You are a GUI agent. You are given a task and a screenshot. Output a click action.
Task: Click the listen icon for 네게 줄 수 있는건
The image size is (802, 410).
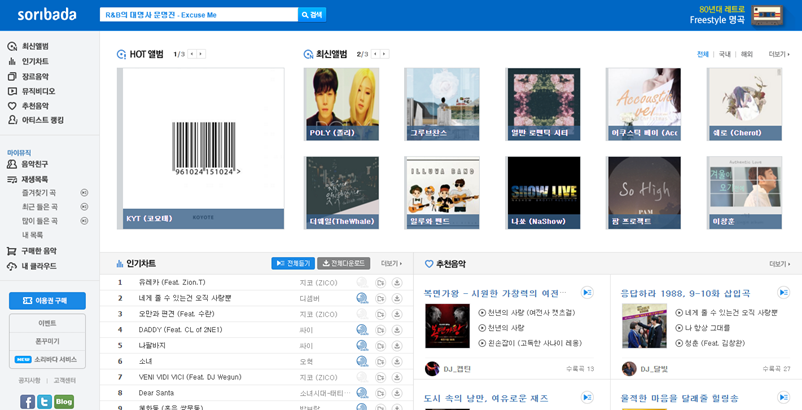click(x=362, y=298)
